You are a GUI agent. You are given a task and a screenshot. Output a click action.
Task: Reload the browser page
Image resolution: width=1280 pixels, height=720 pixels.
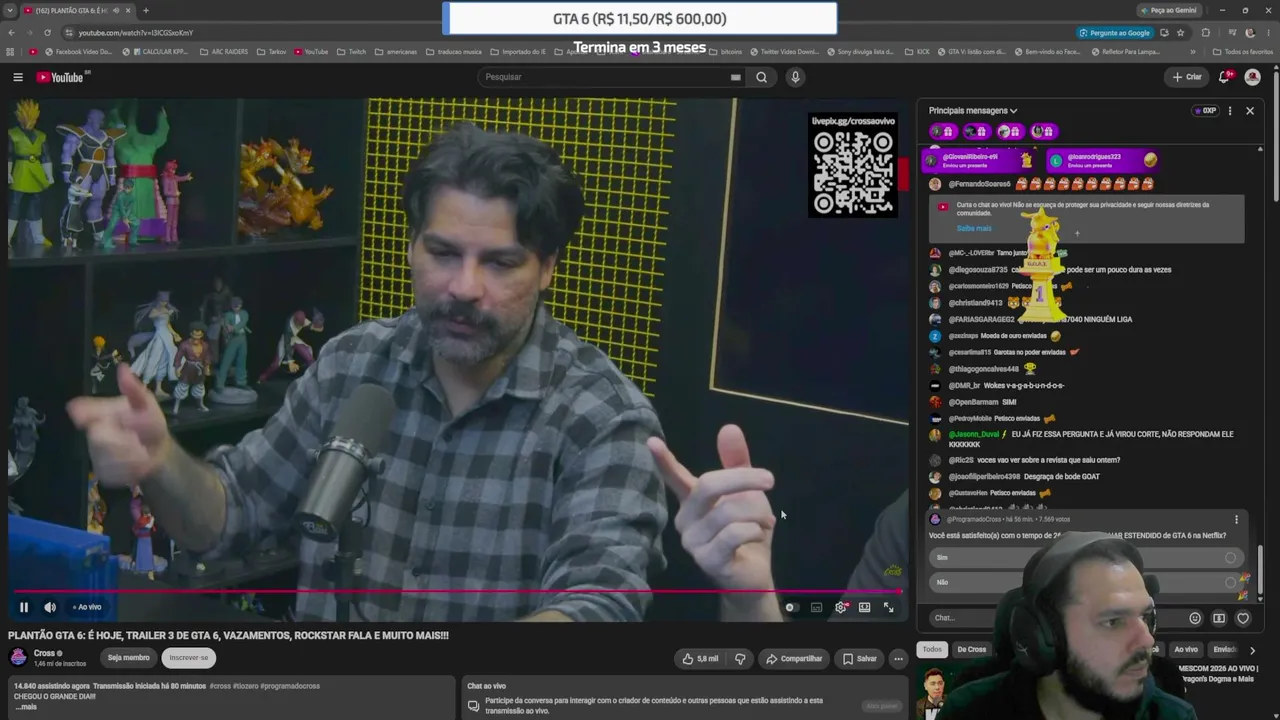tap(49, 33)
